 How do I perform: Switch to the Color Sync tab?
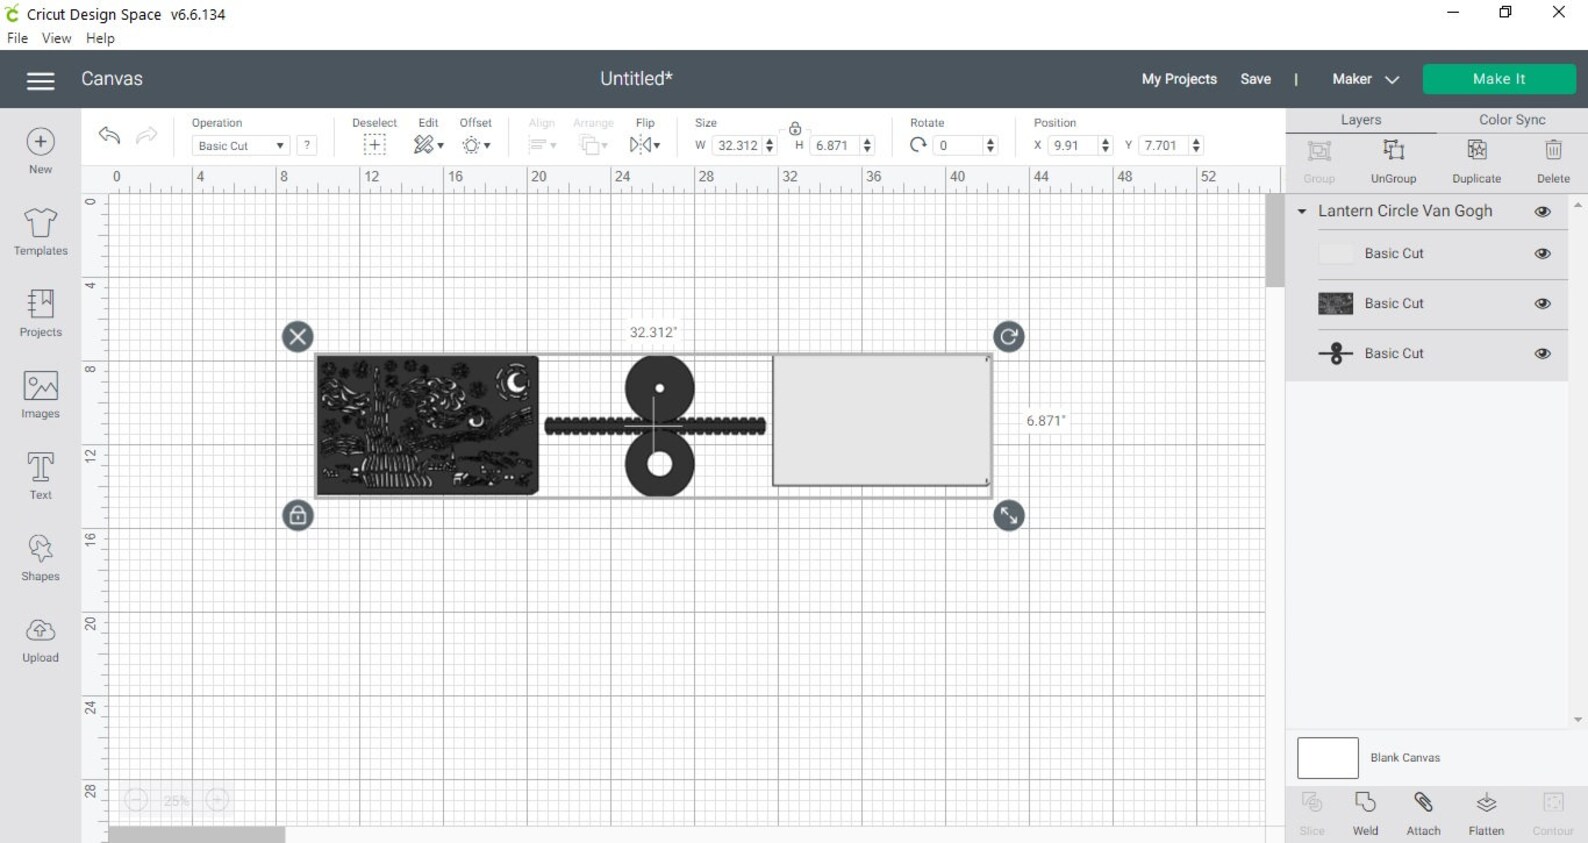1512,120
